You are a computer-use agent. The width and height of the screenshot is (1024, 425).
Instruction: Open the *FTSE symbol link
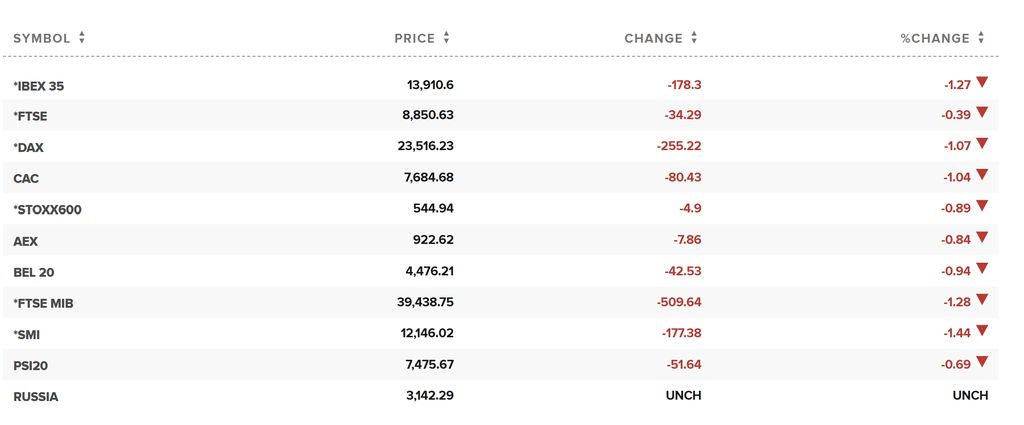point(30,116)
